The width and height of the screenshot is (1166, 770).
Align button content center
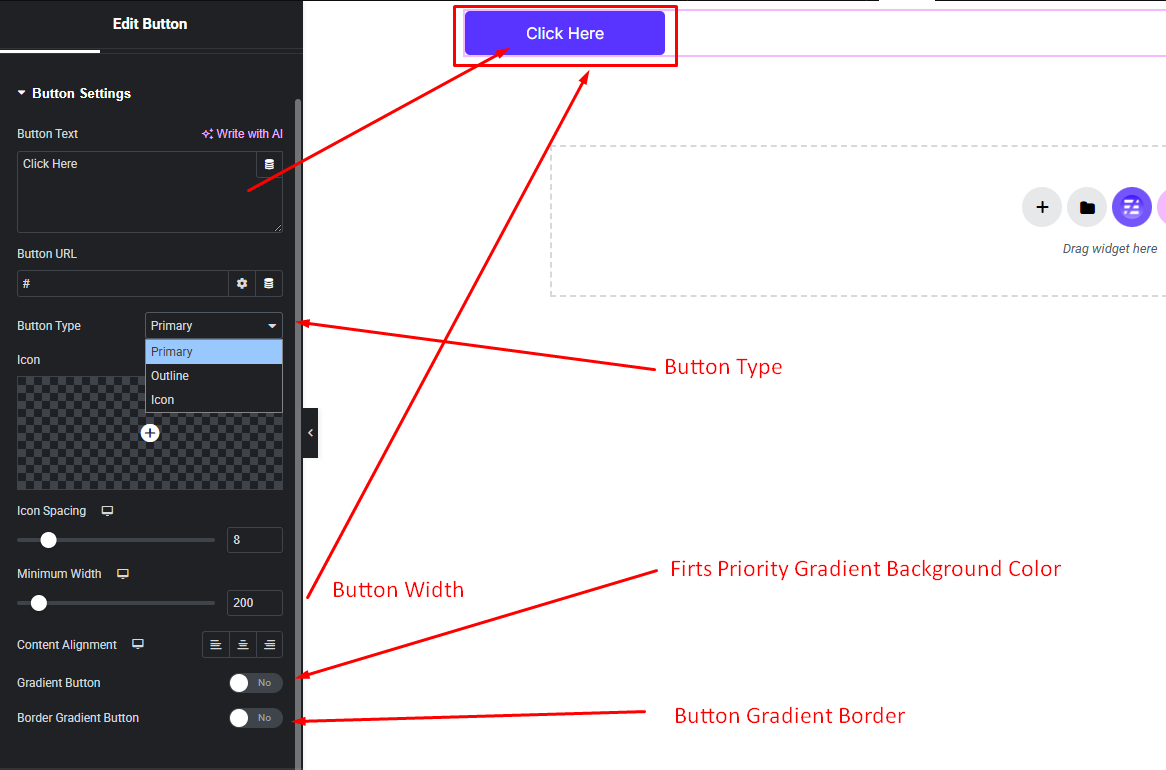(242, 645)
